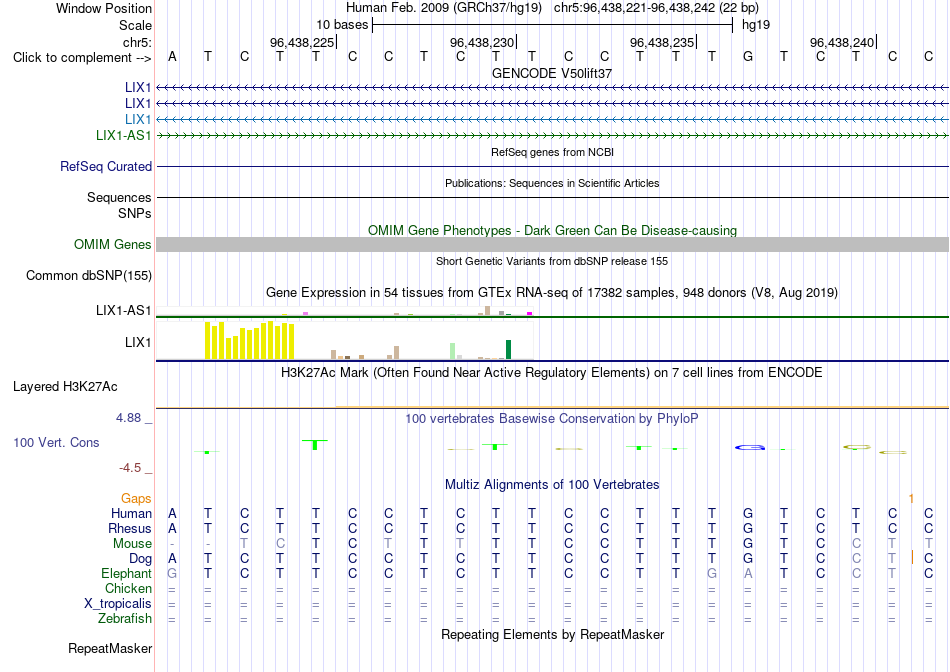Click the Chicken alignment row label
Image resolution: width=950 pixels, height=672 pixels.
[128, 588]
